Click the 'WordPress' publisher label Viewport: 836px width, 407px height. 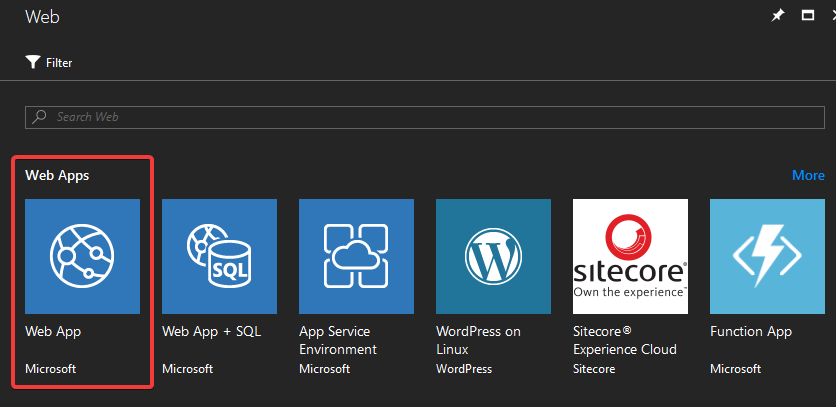coord(464,369)
